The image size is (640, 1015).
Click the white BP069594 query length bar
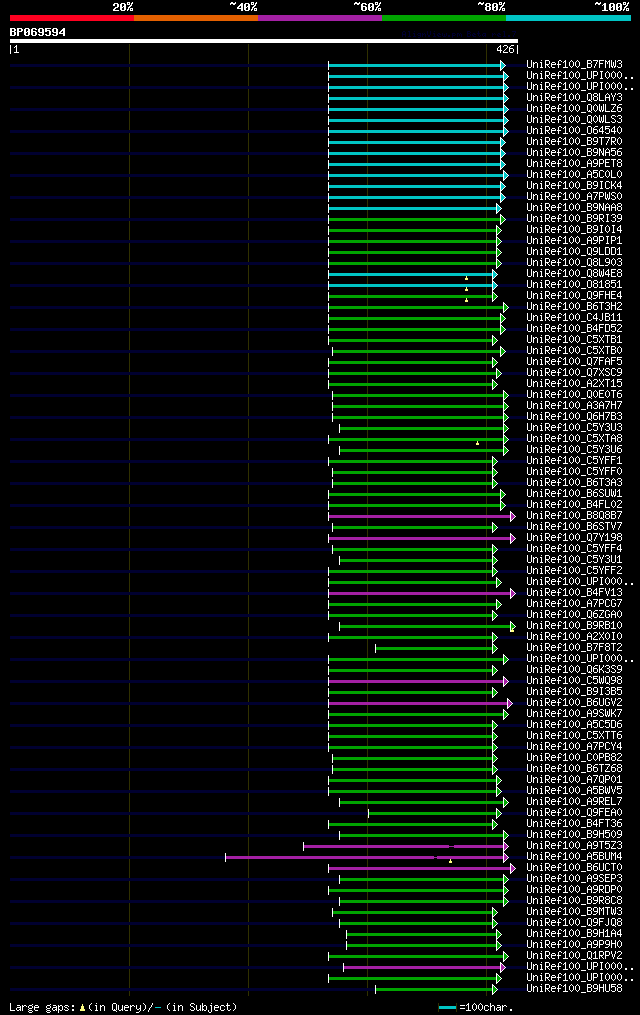pos(263,41)
